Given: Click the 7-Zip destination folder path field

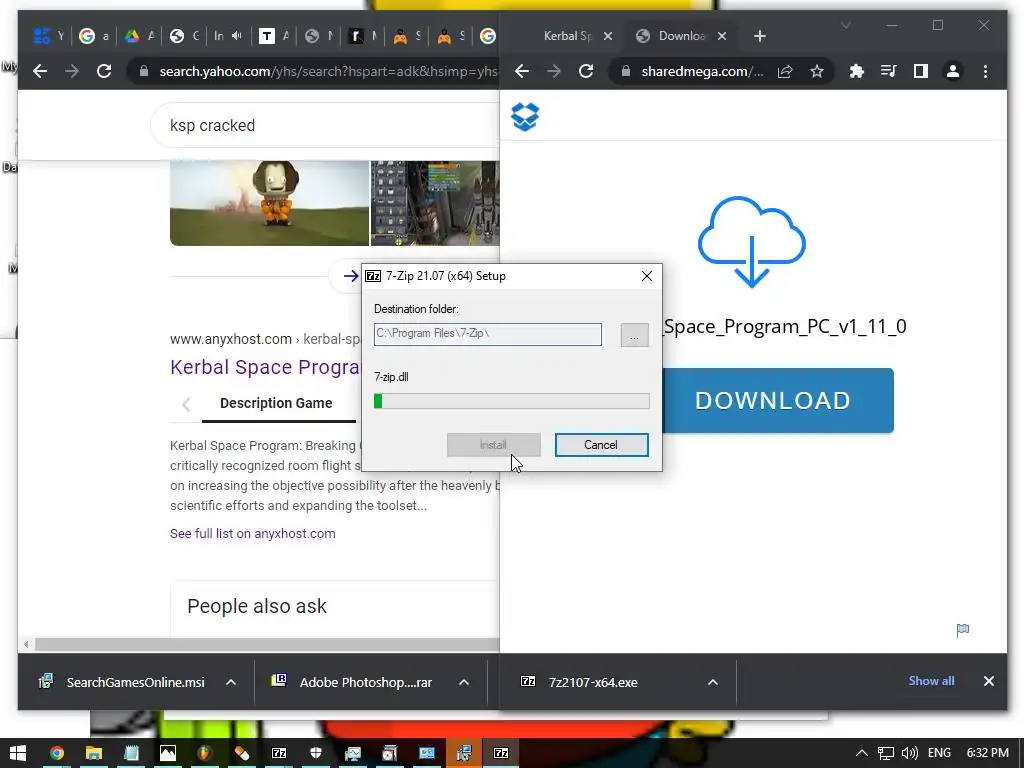Looking at the screenshot, I should click(x=488, y=334).
